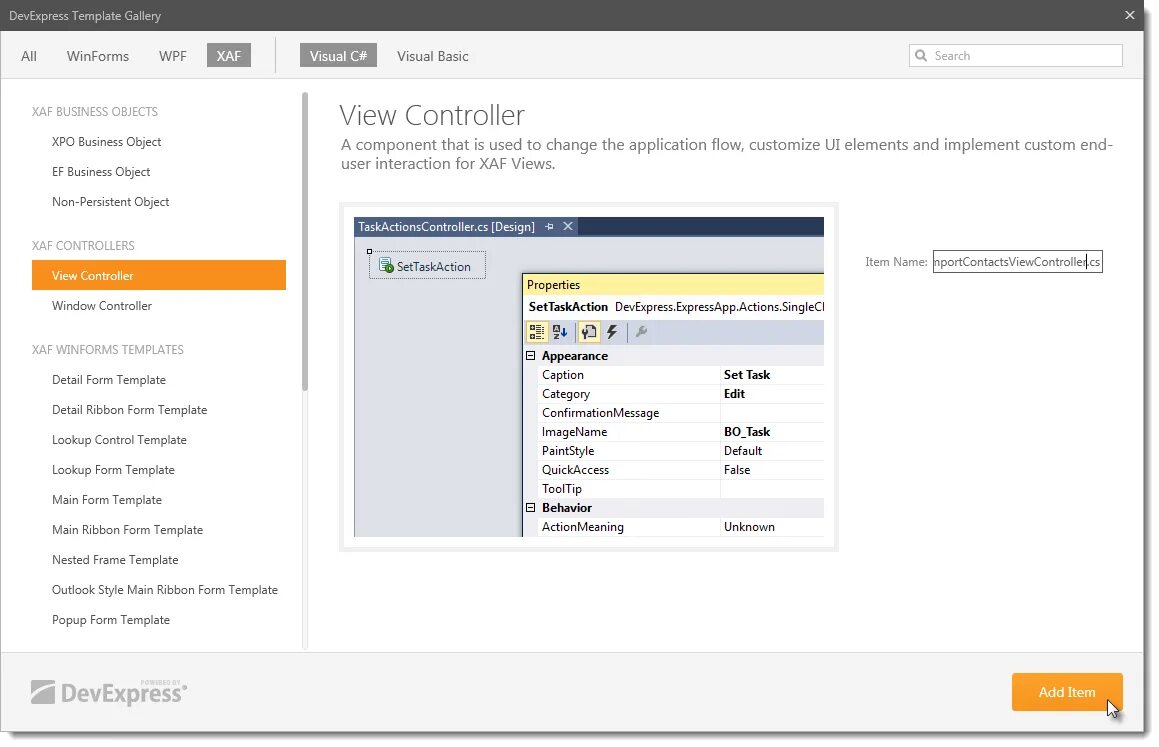This screenshot has height=747, width=1159.
Task: Collapse the Behavior property group
Action: pos(531,508)
